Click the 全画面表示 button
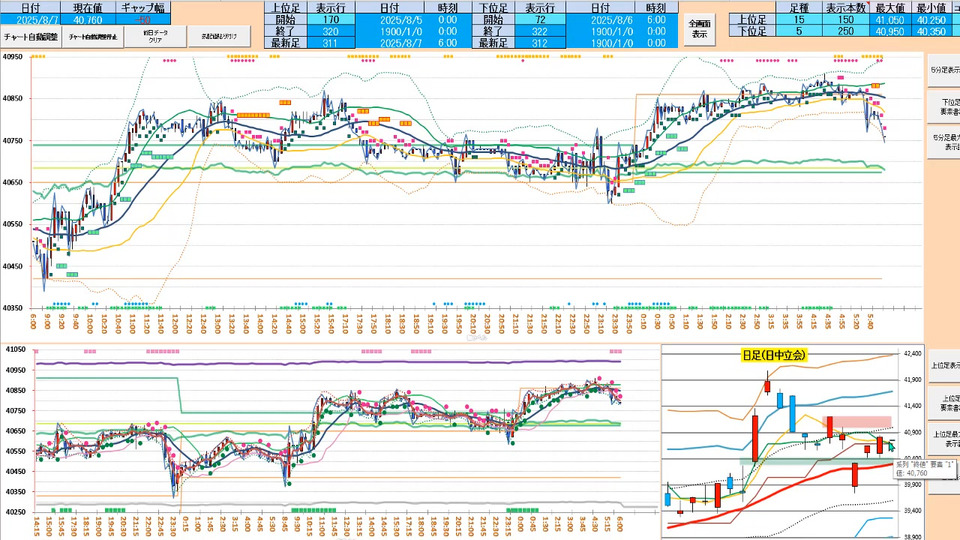This screenshot has height=540, width=960. pos(700,28)
